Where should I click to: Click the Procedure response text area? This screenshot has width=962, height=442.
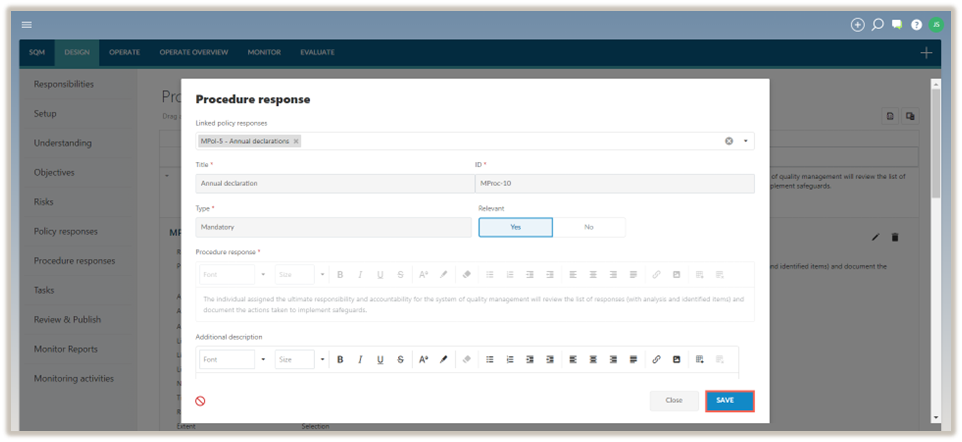point(475,304)
